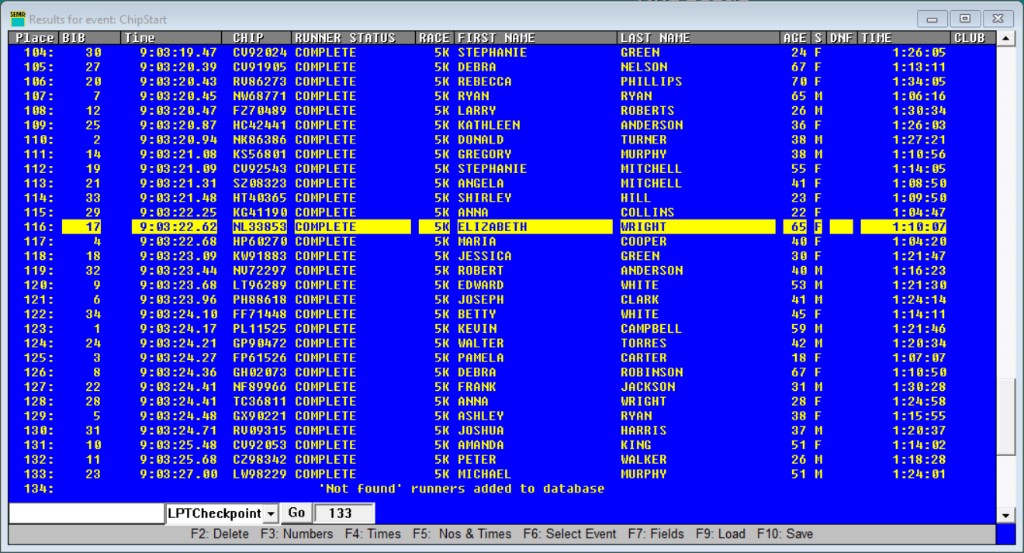The height and width of the screenshot is (553, 1024).
Task: Click last name WALKER
Action: coord(644,460)
